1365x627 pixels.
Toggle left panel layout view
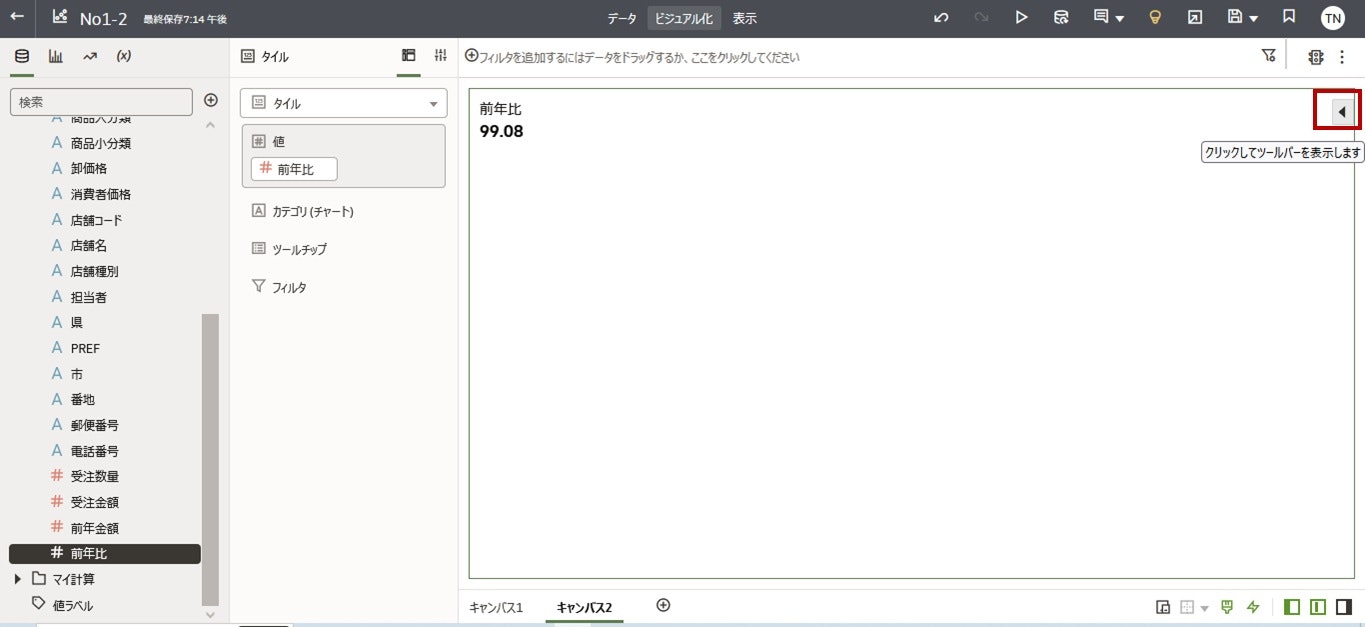tap(1290, 607)
